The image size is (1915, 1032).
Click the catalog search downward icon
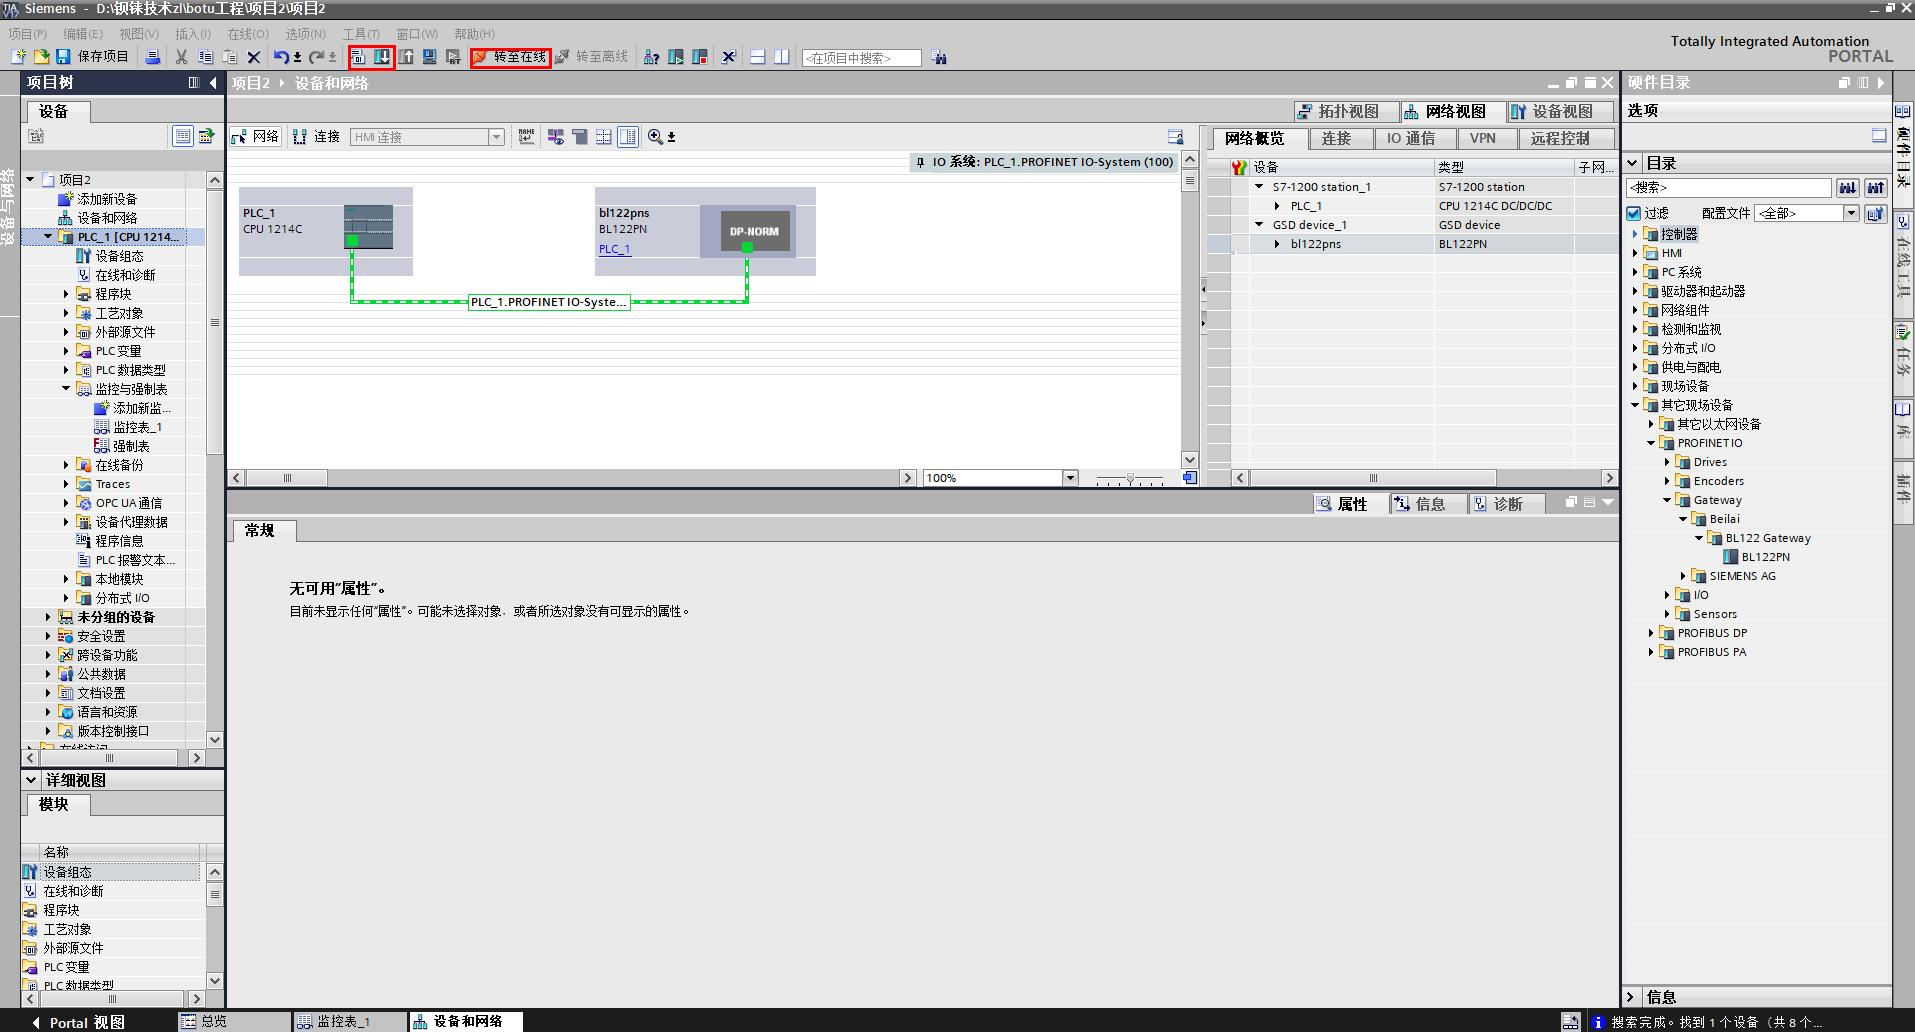[1847, 187]
